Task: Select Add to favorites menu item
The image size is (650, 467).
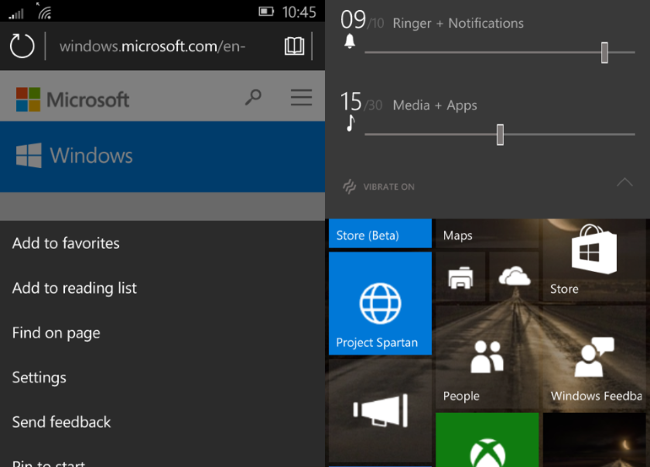Action: point(66,243)
